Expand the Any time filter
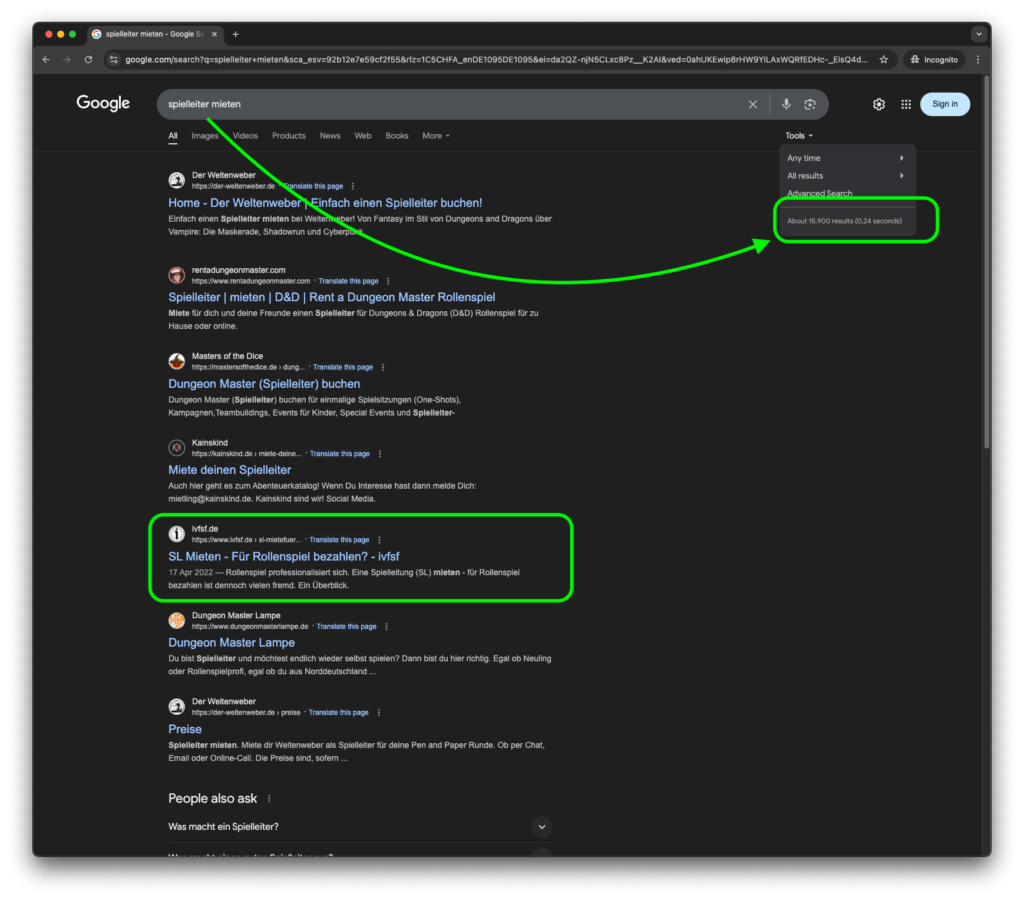Screen dimensions: 1024x900 (846, 158)
